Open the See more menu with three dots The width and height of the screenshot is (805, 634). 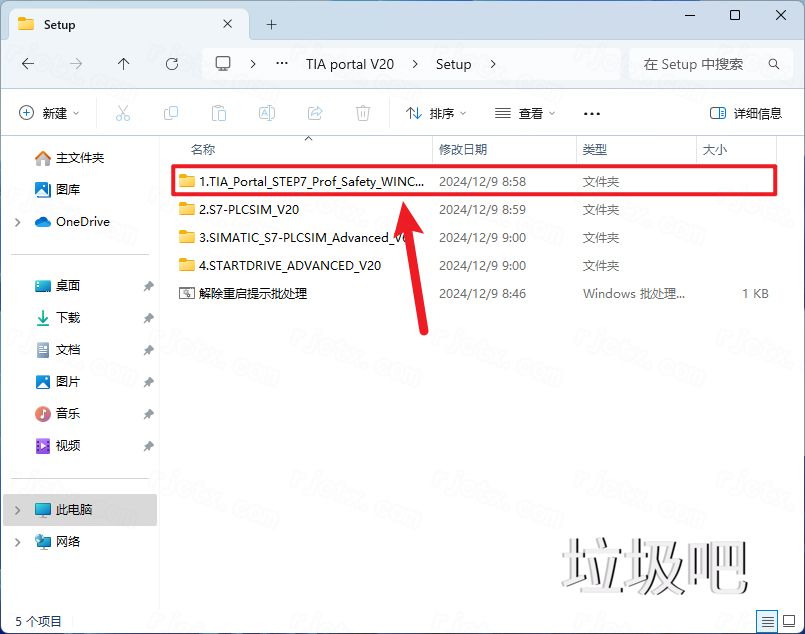[591, 113]
